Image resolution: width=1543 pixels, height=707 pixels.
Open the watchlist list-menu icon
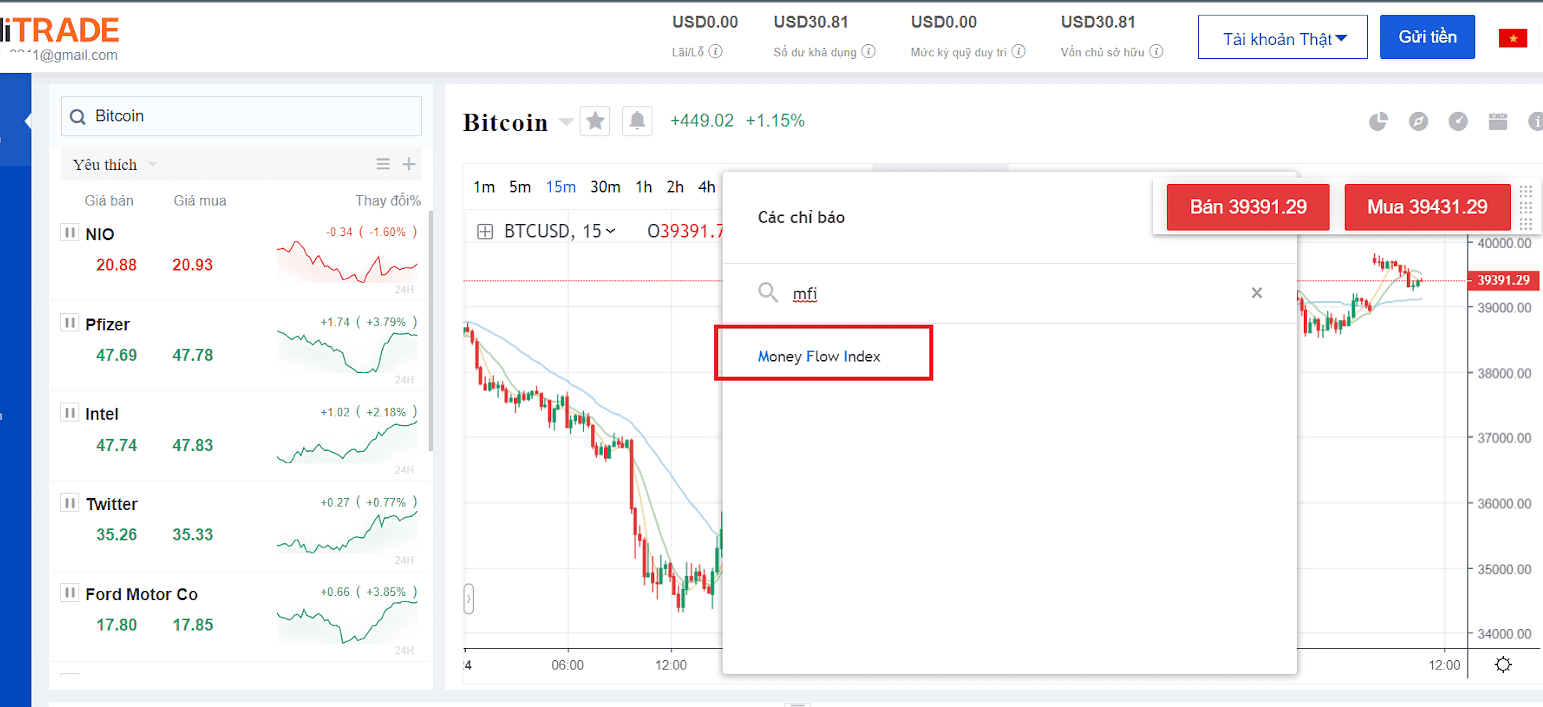383,164
